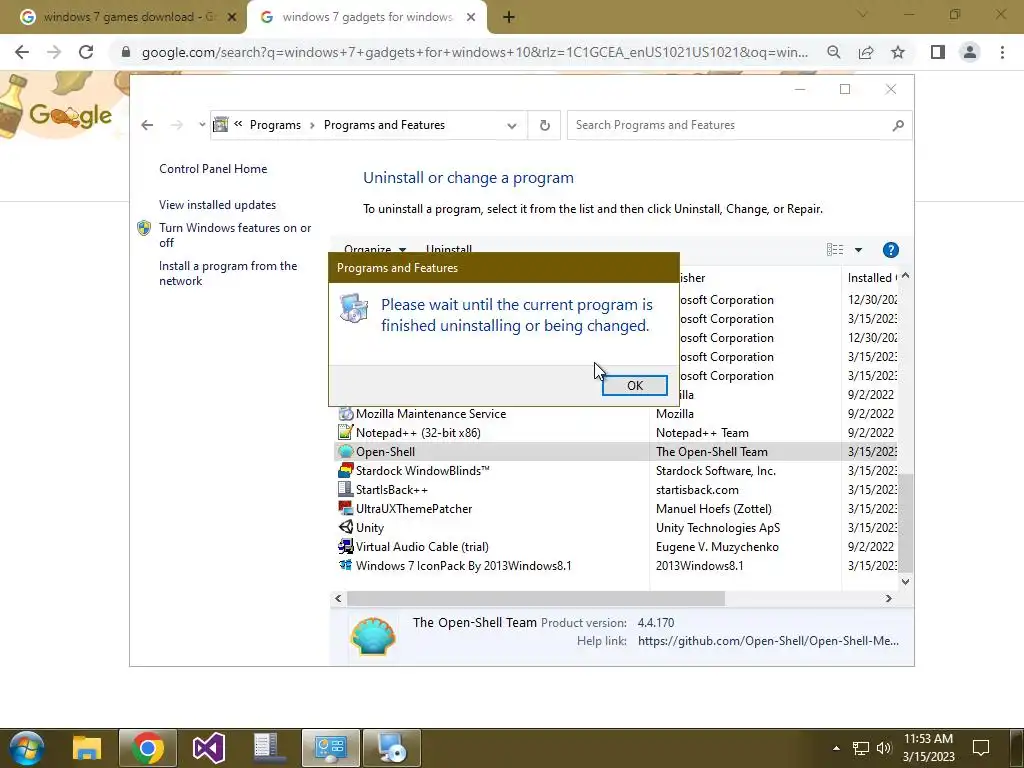Click OK in the Programs and Features dialog
The width and height of the screenshot is (1024, 768).
[634, 385]
